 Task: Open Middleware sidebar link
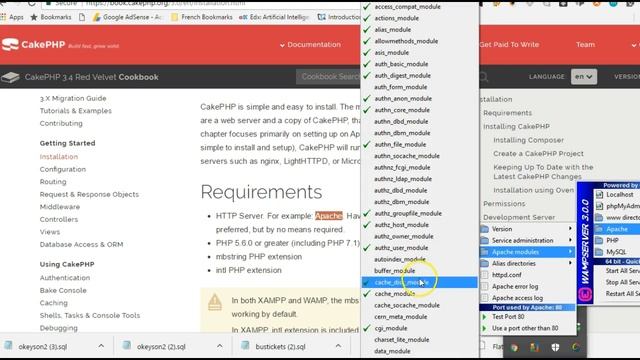tap(60, 207)
